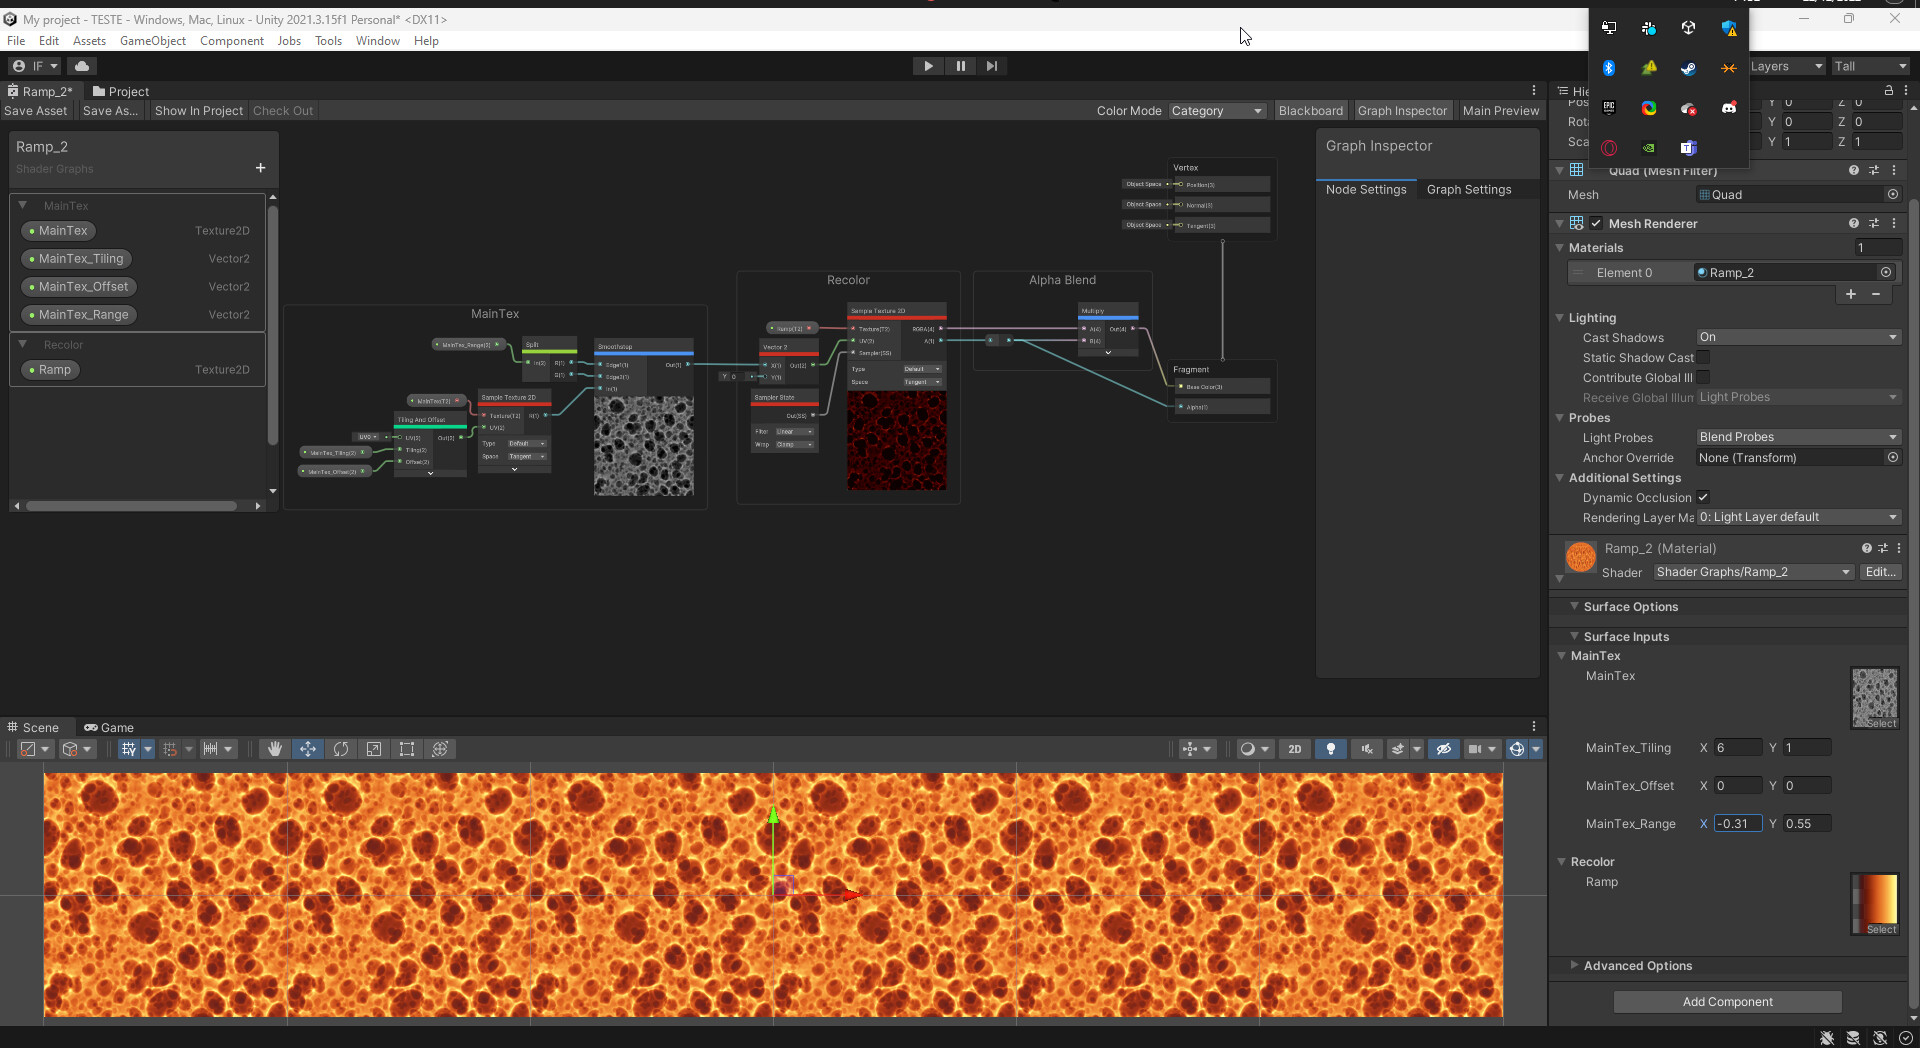Edit the MainTex_Range X value field

tap(1737, 823)
